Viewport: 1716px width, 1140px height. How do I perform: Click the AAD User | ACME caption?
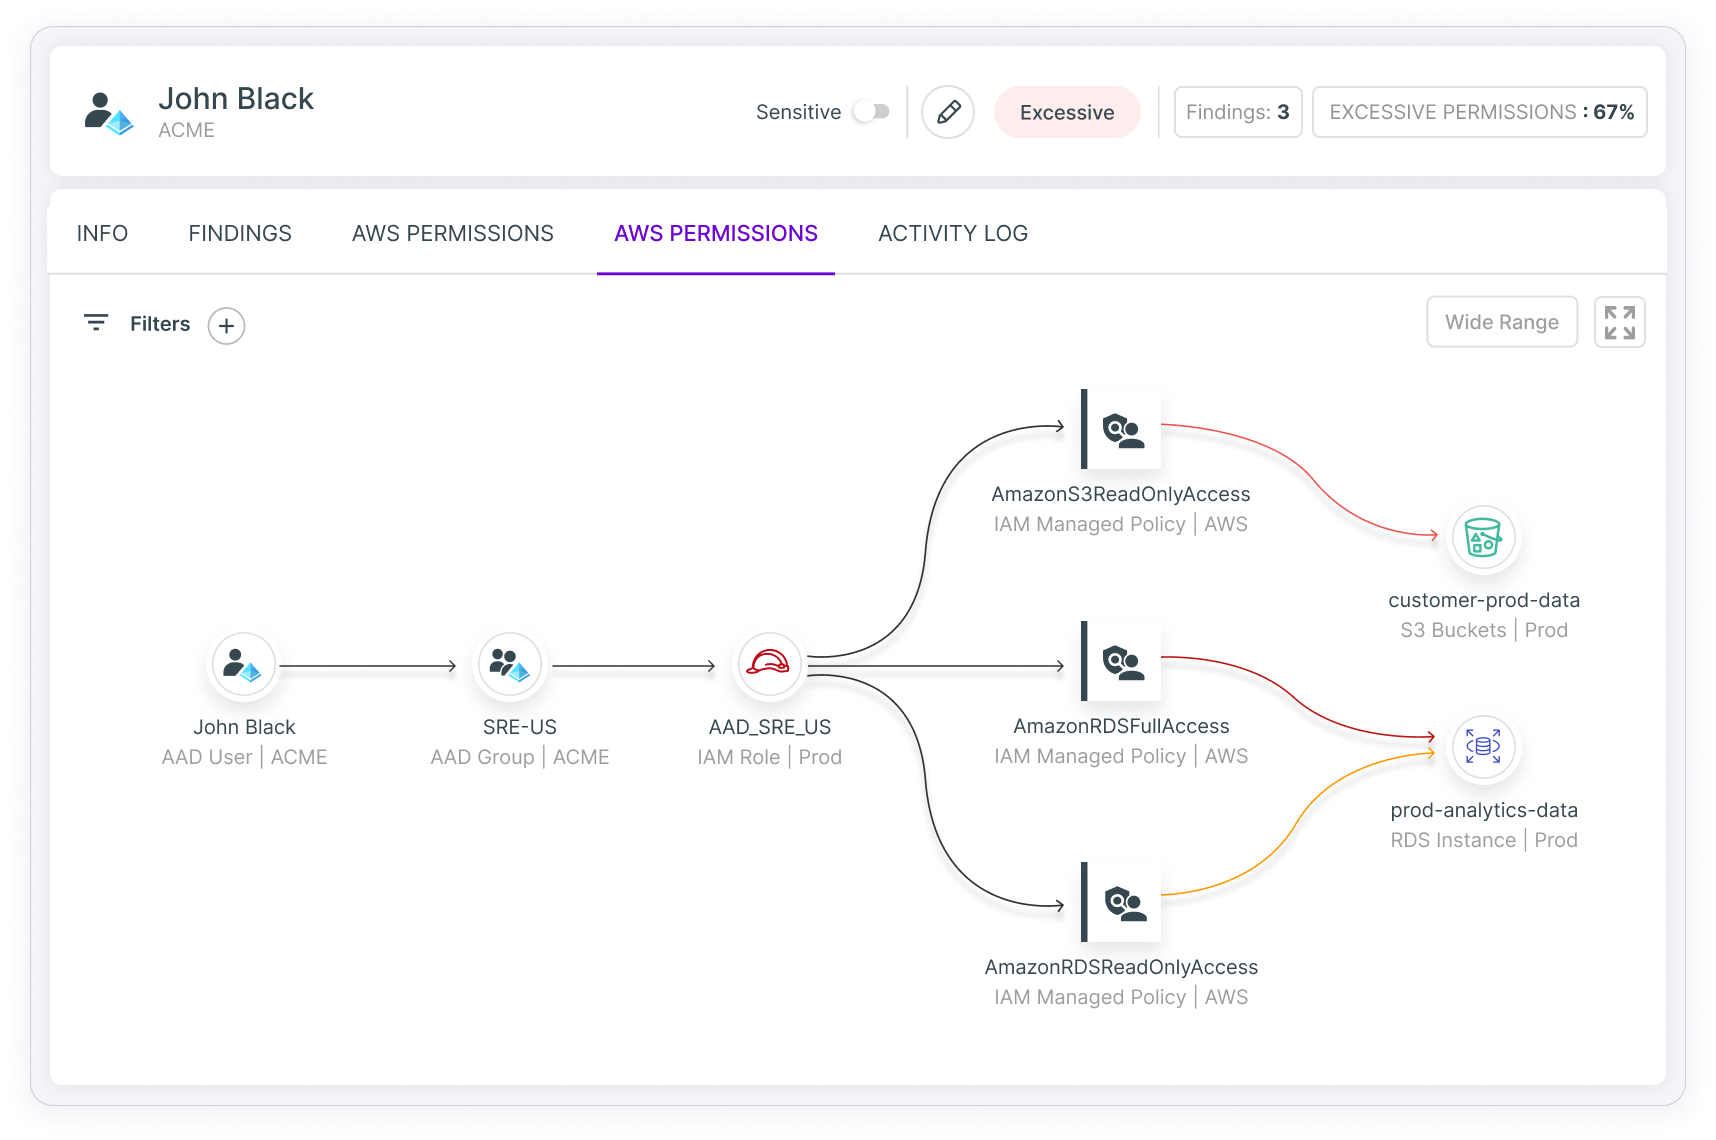click(x=244, y=757)
